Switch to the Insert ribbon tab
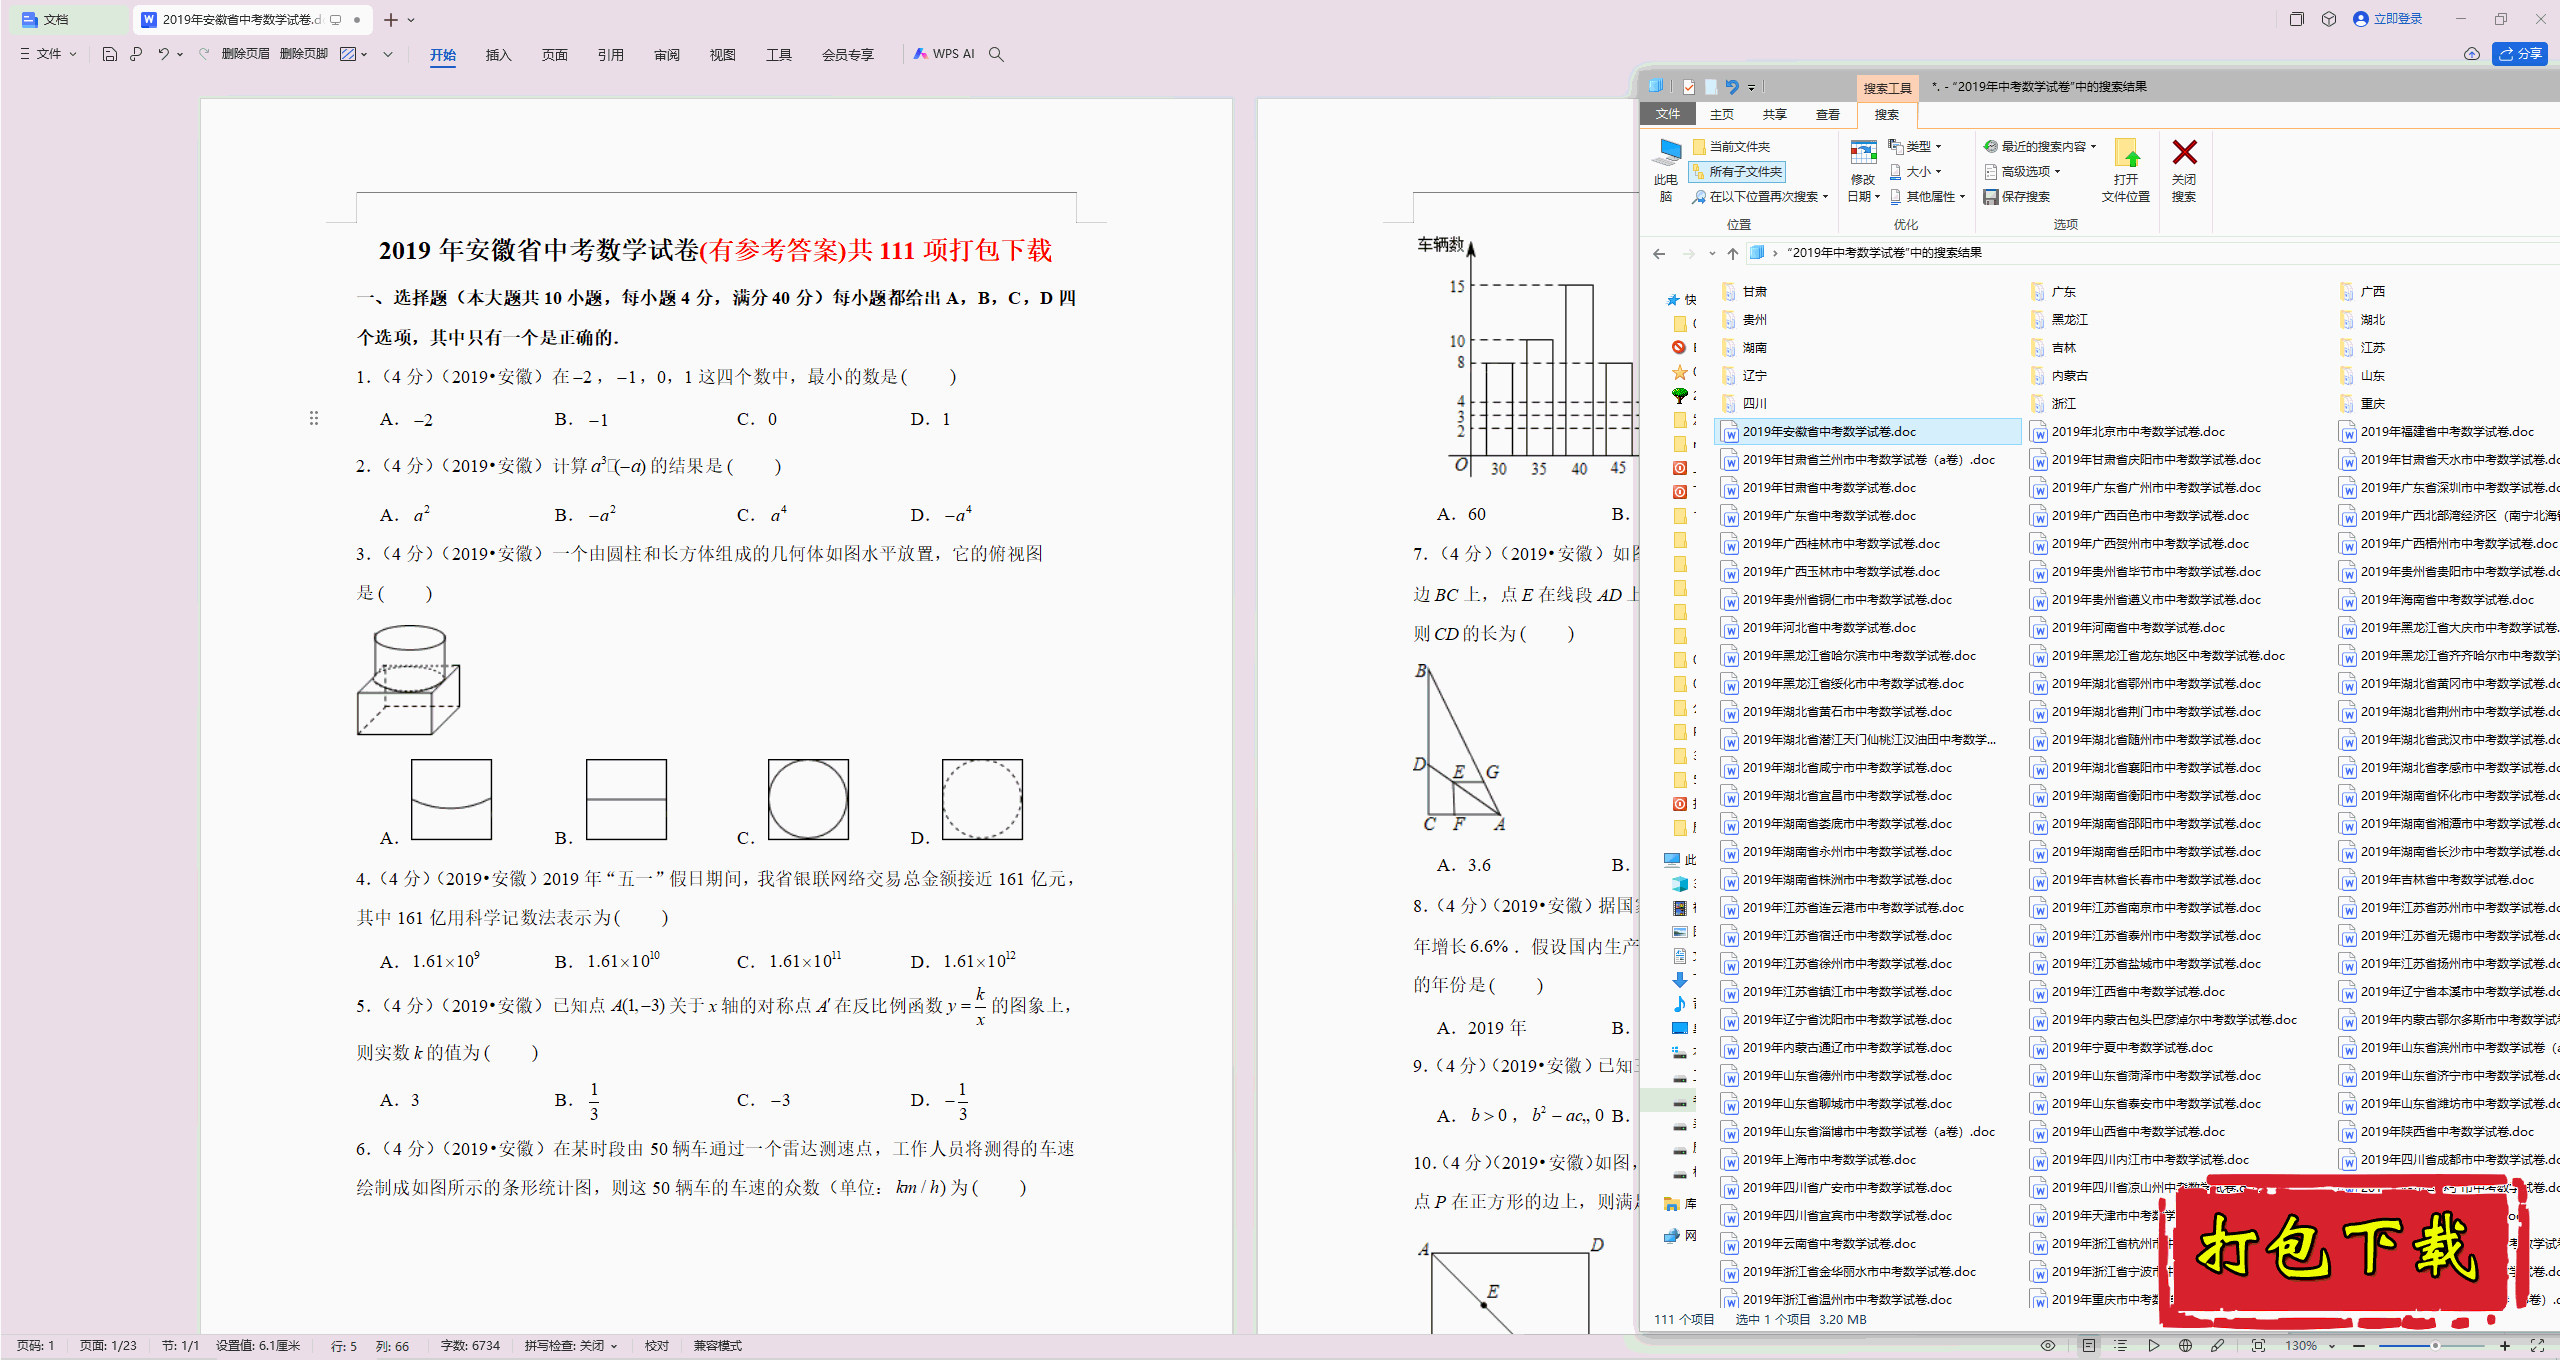2560x1360 pixels. point(498,55)
